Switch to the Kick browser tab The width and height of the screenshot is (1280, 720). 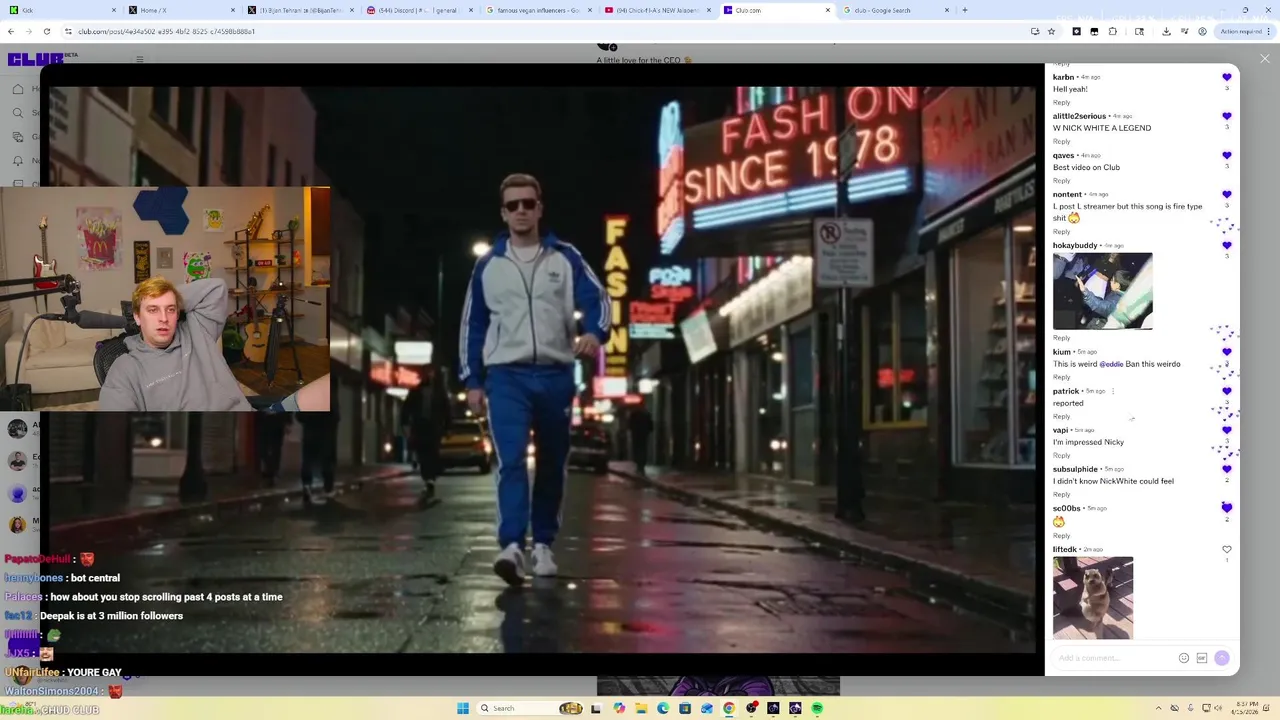pos(63,10)
